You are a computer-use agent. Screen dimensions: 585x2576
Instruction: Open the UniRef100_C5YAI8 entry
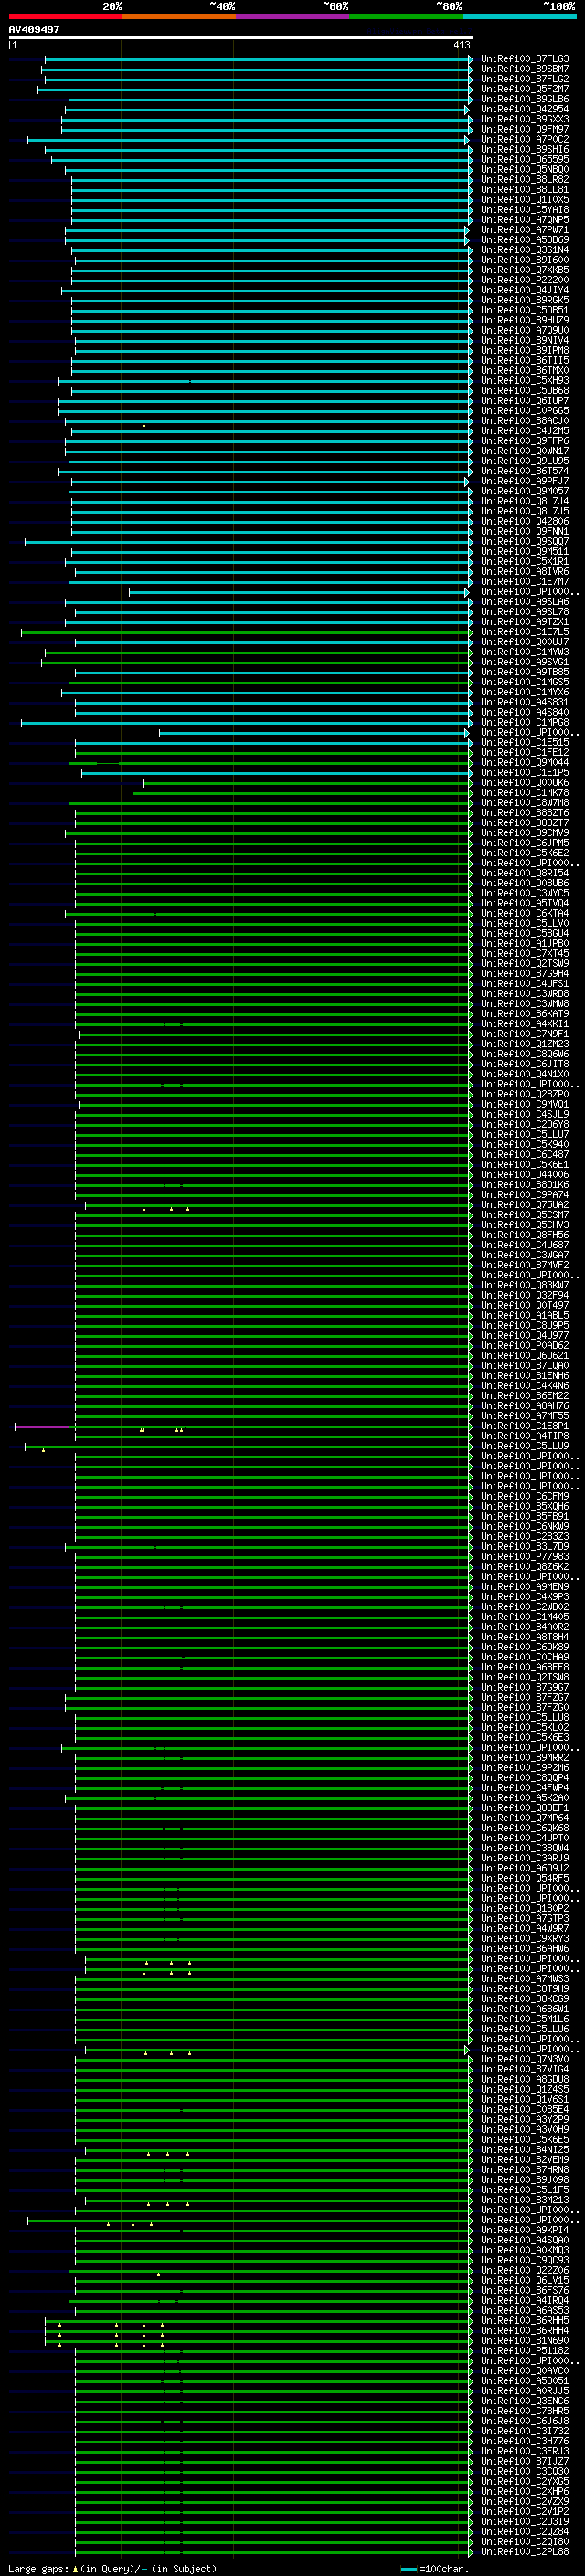(x=525, y=209)
